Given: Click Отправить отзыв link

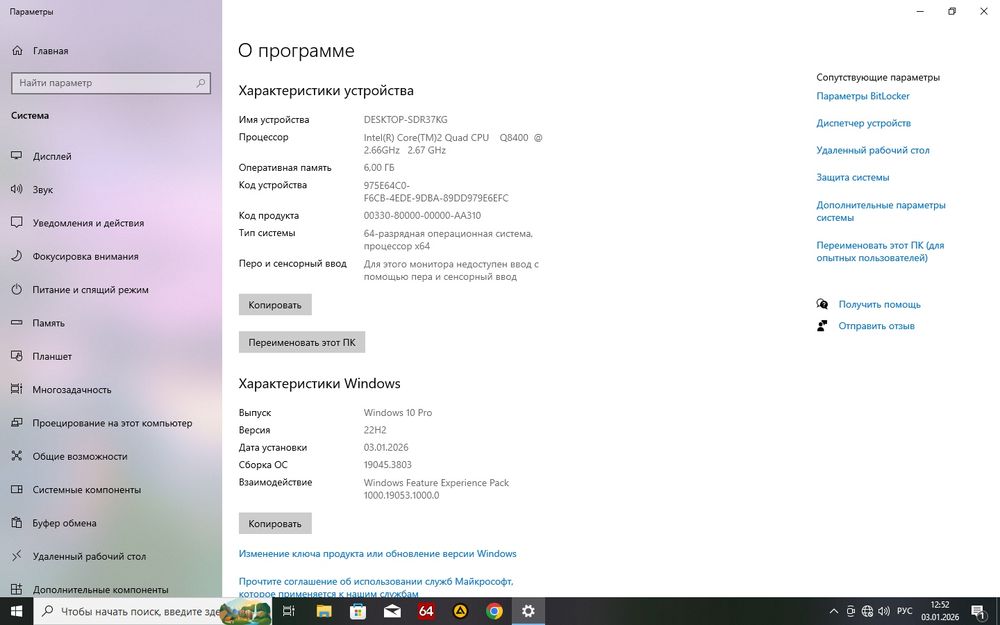Looking at the screenshot, I should pos(876,326).
